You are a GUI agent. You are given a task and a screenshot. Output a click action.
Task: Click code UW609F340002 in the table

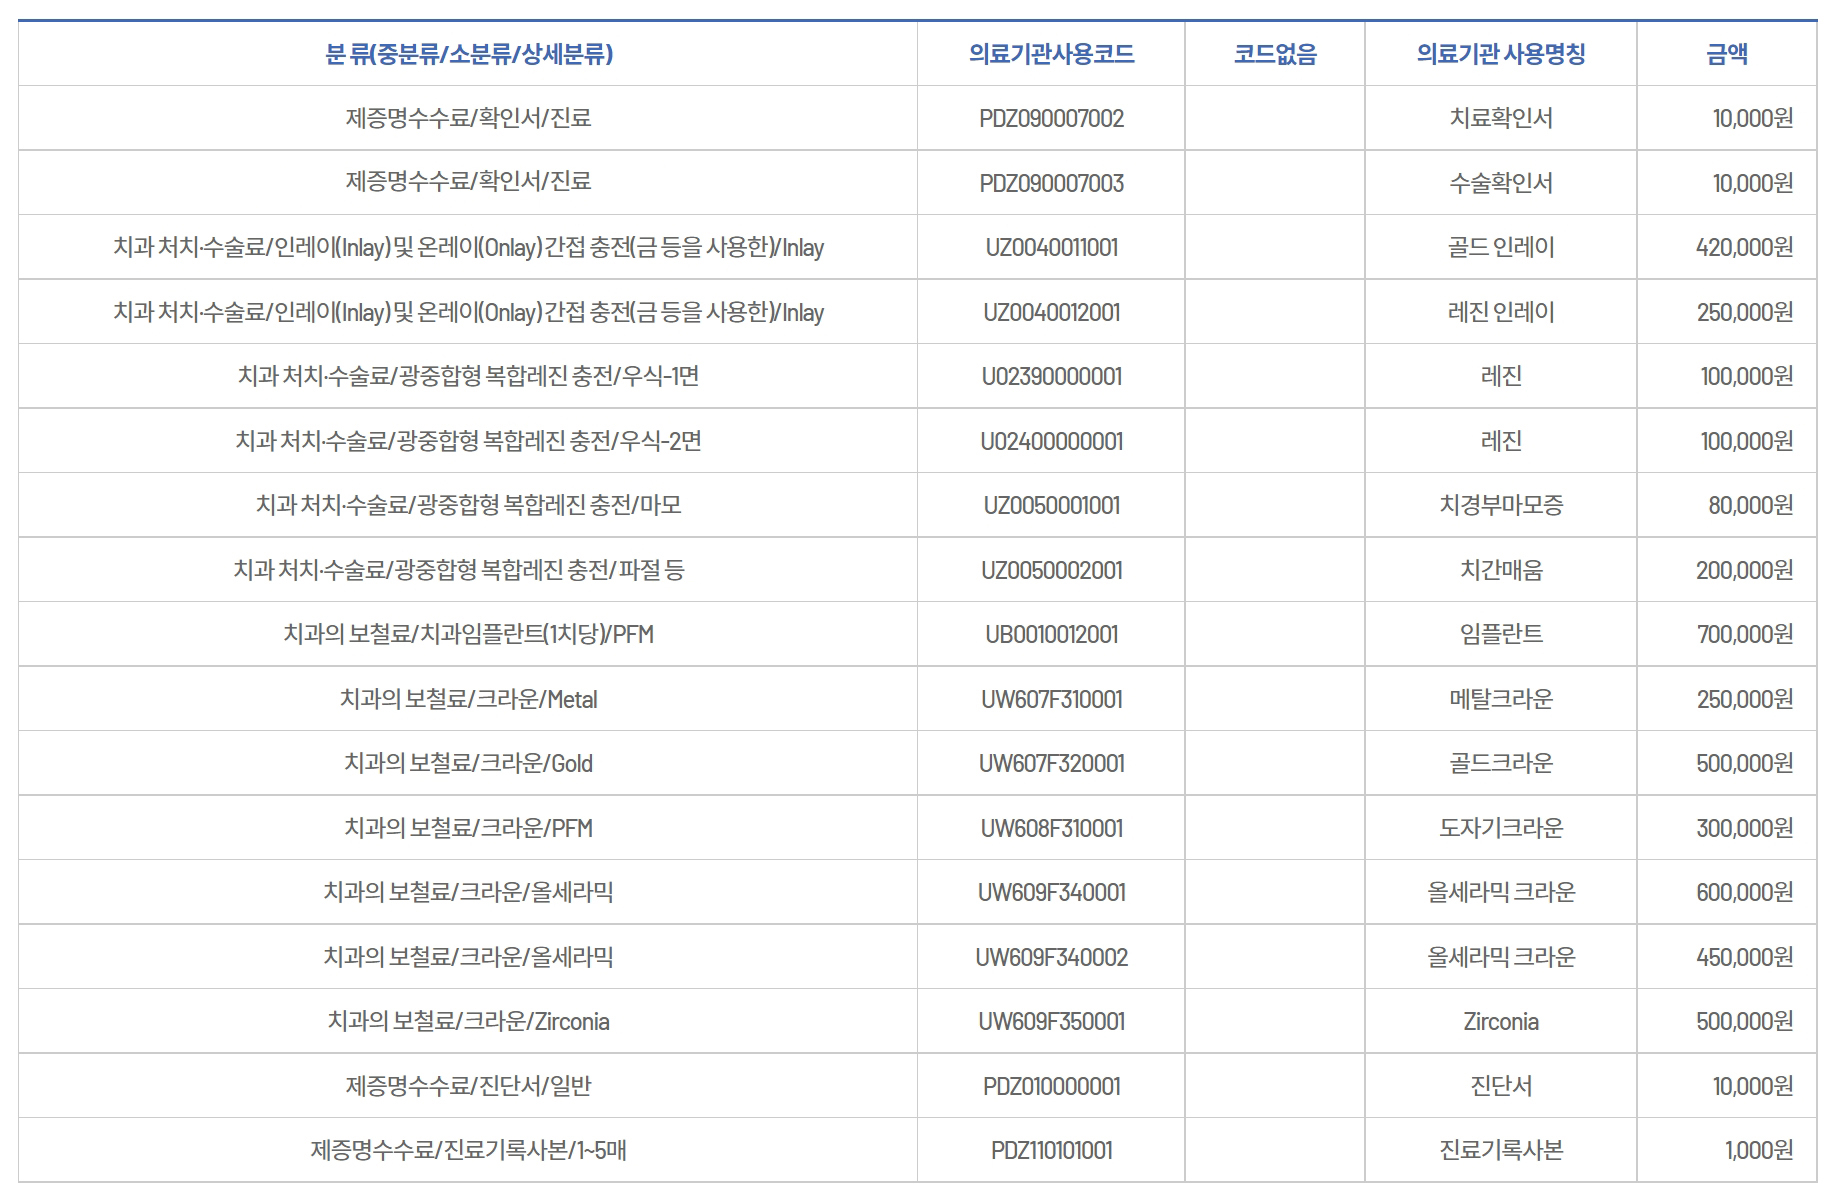(x=1051, y=958)
